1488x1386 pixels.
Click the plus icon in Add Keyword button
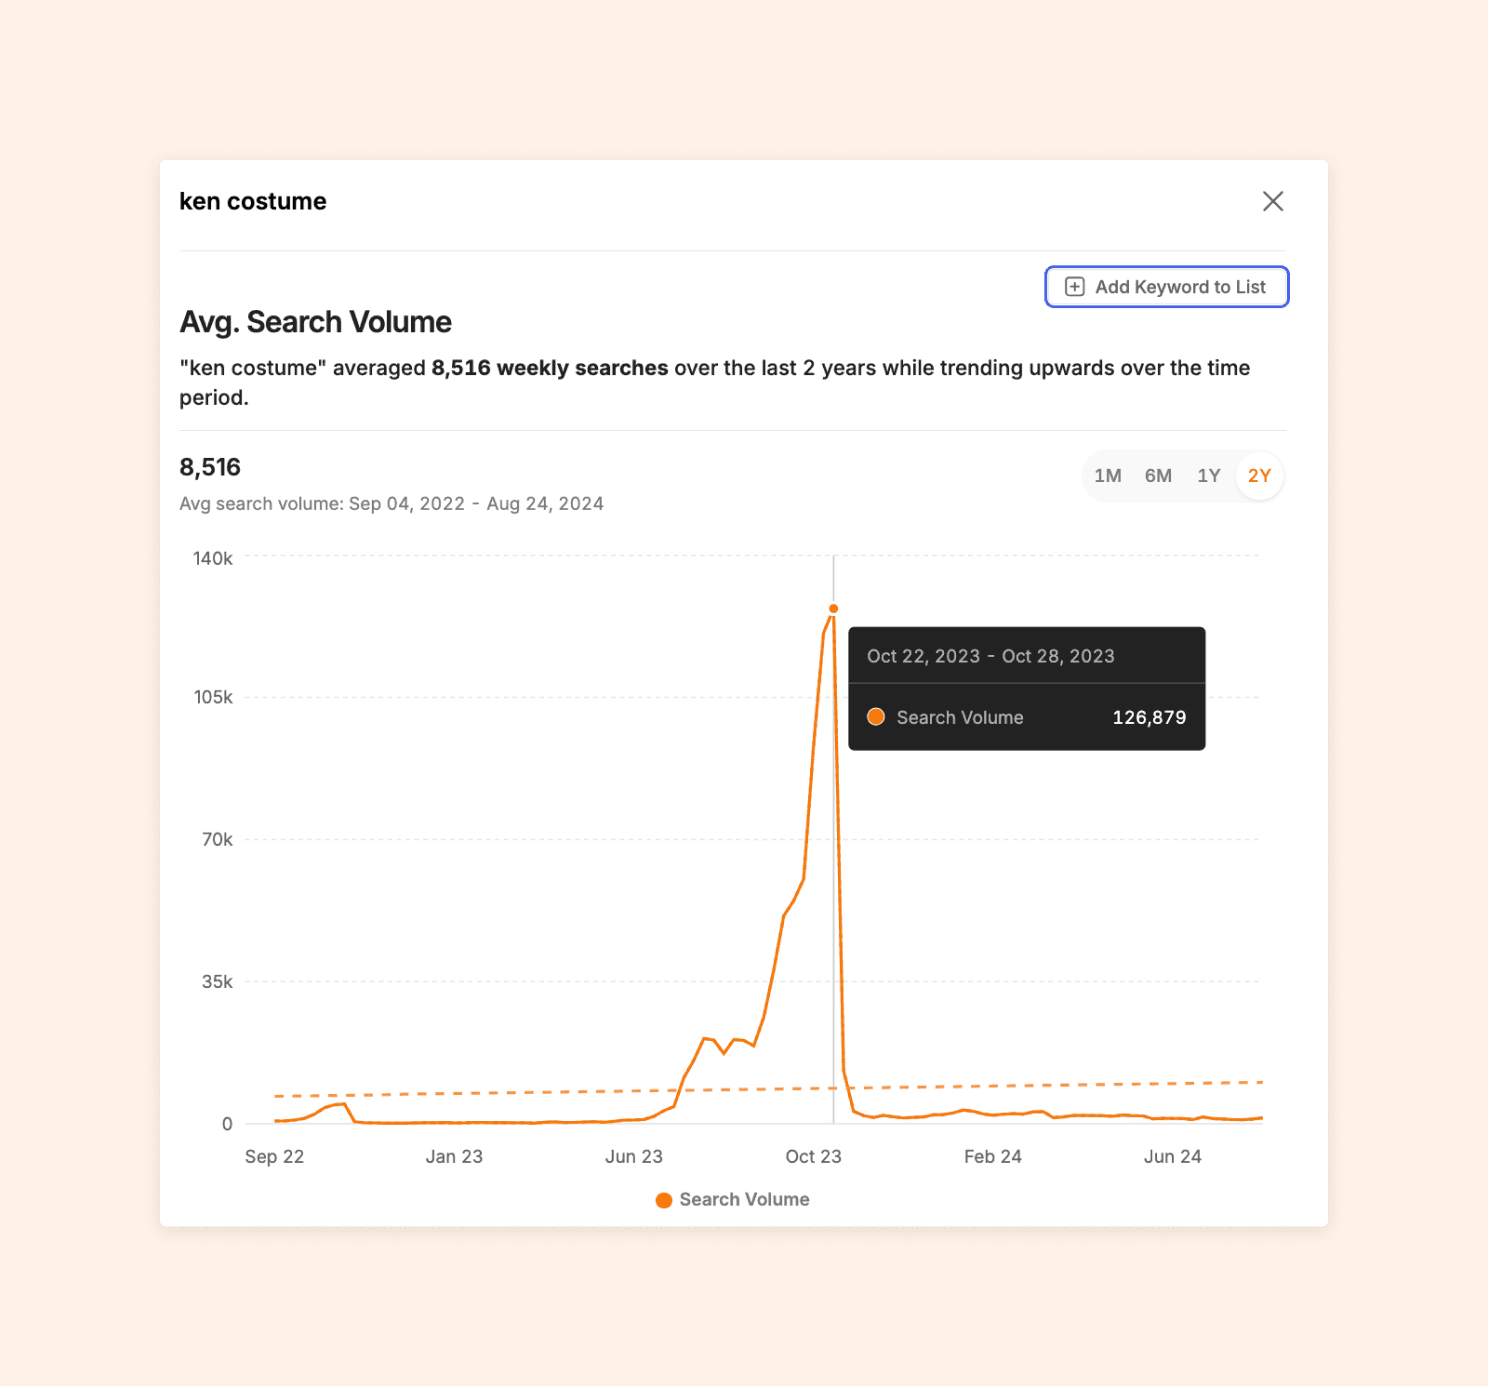[x=1074, y=287]
